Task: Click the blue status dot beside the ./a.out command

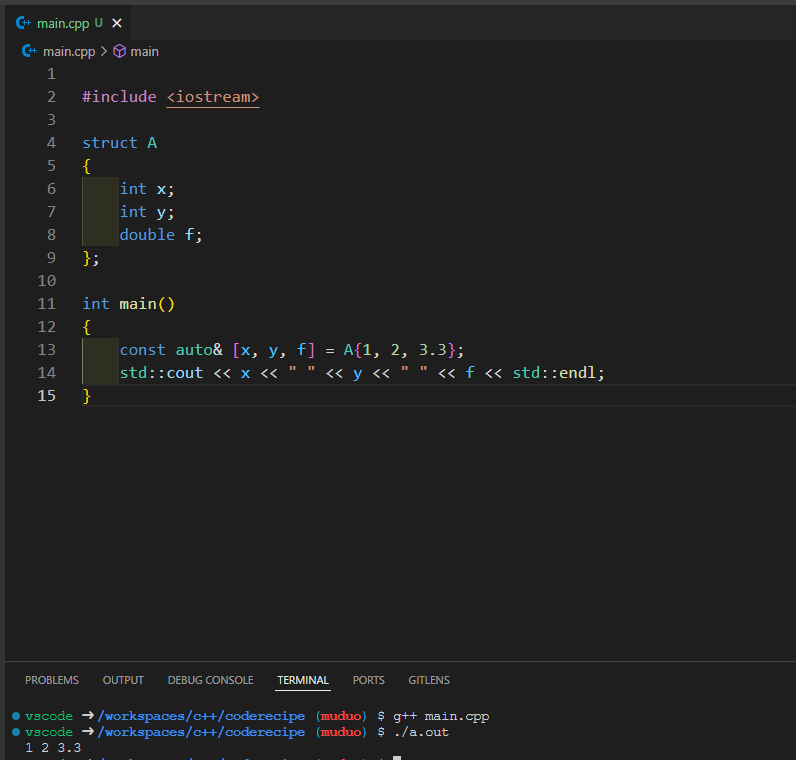Action: pyautogui.click(x=16, y=732)
